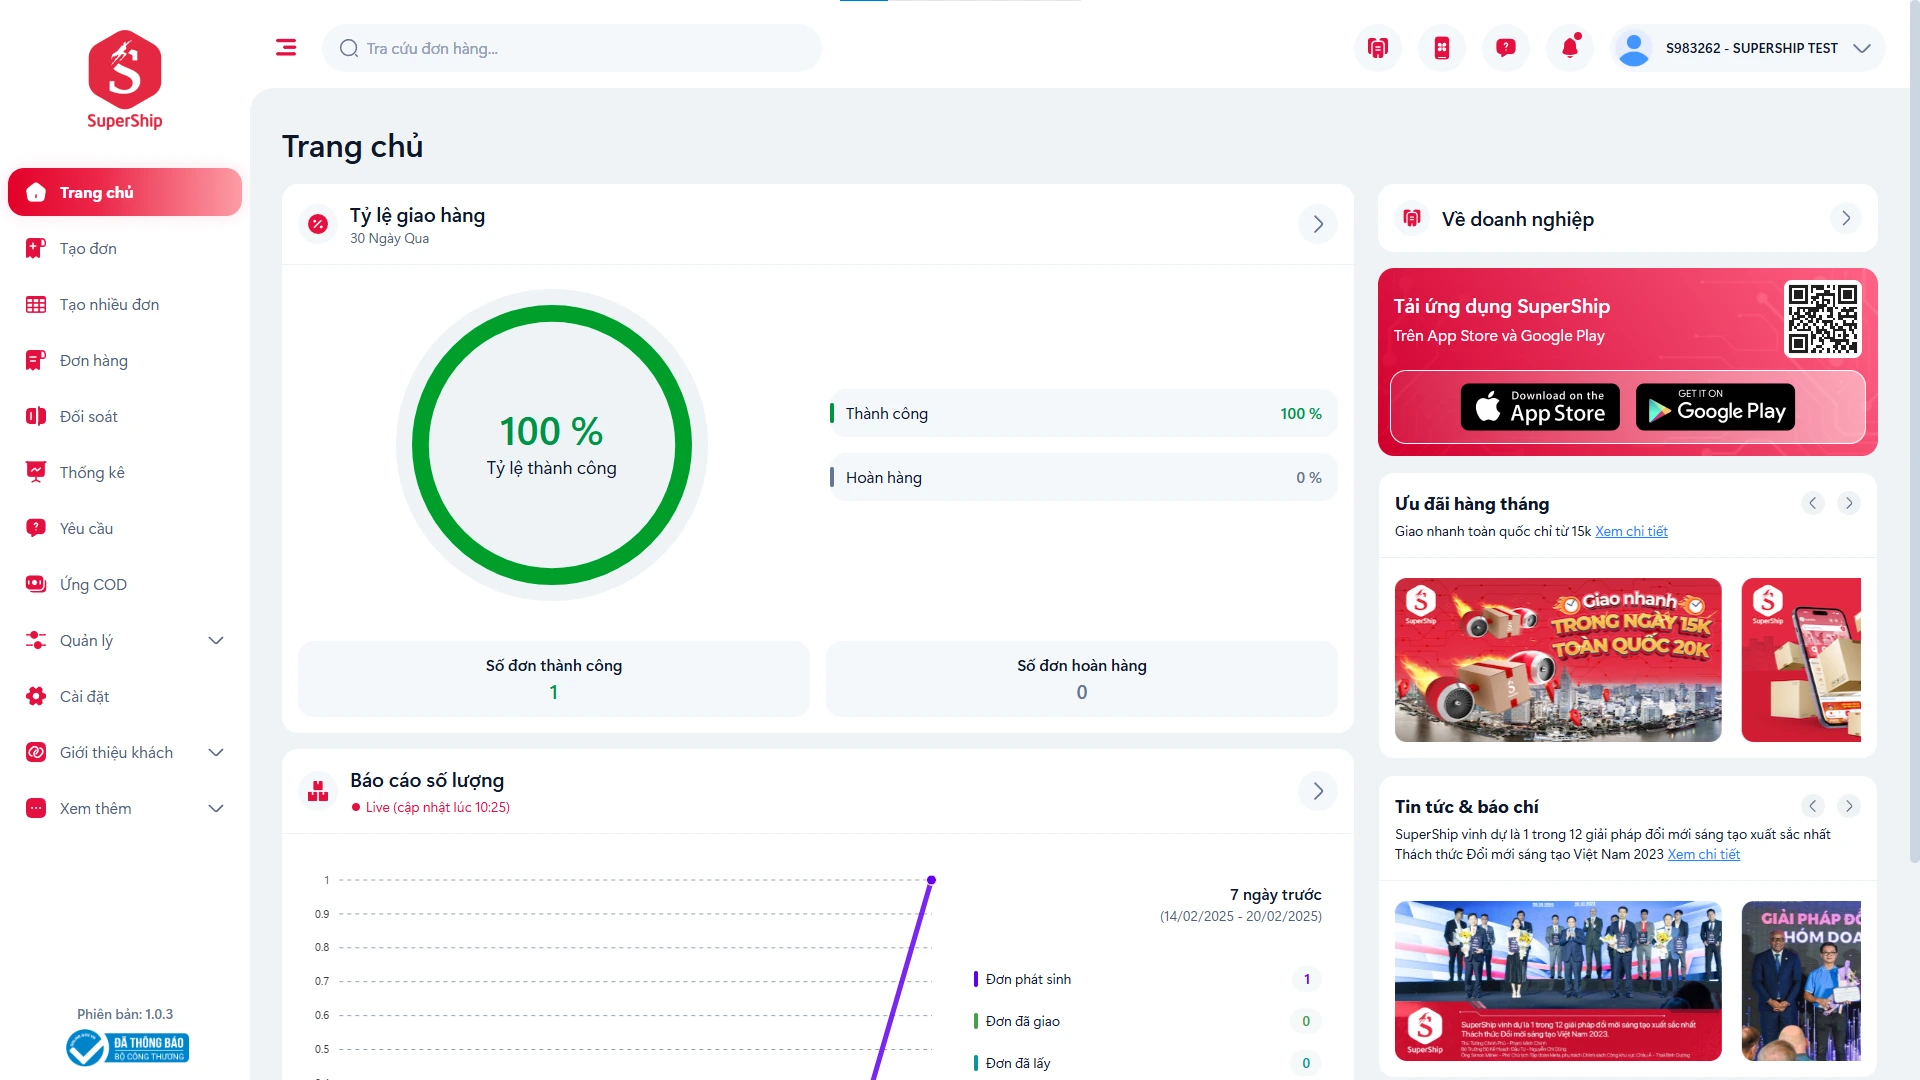1920x1080 pixels.
Task: Expand the Giới thiệu khách submenu
Action: 215,752
